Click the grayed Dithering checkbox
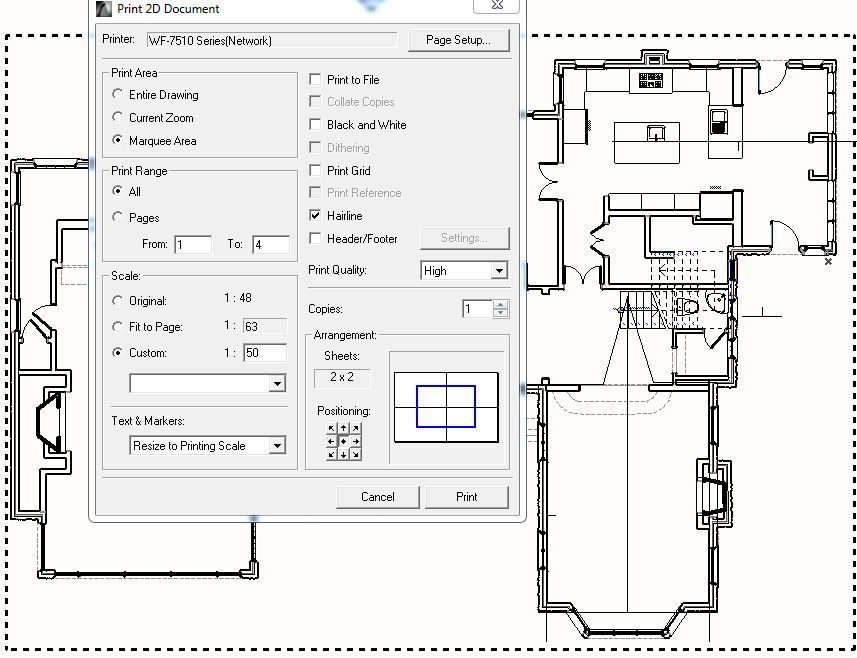The width and height of the screenshot is (857, 658). pos(315,147)
